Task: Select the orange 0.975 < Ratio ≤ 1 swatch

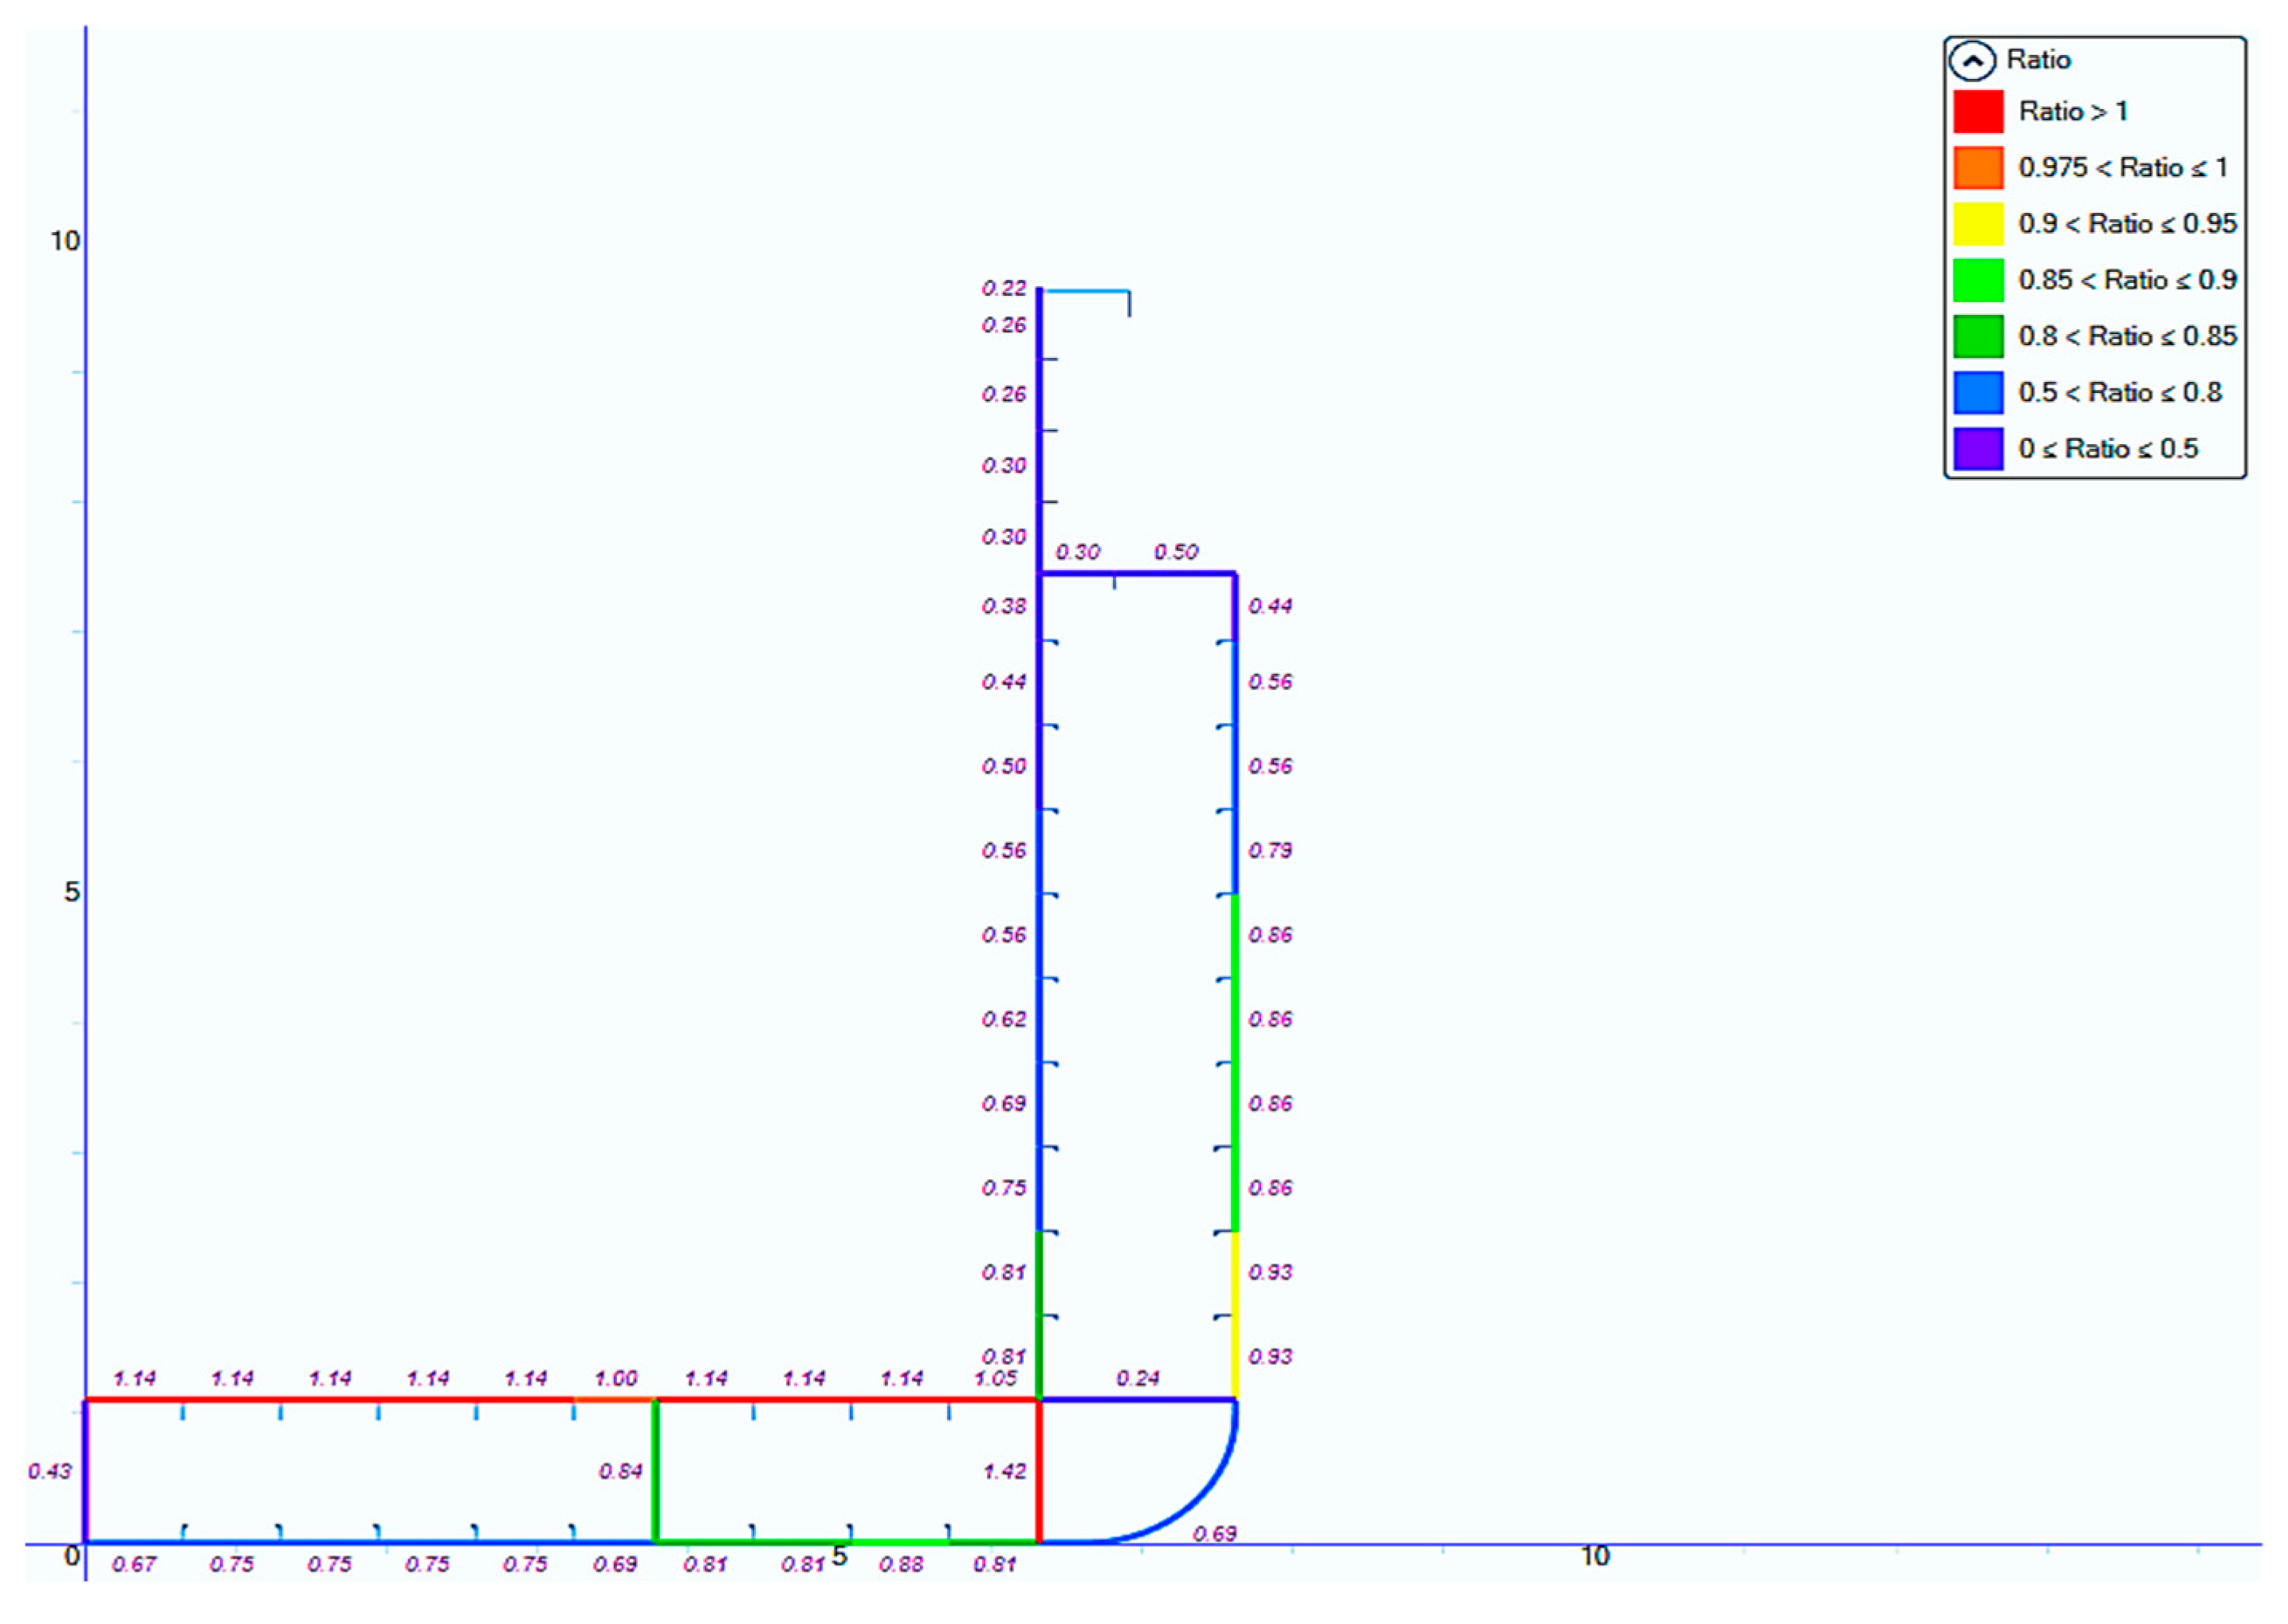Action: click(x=1977, y=167)
